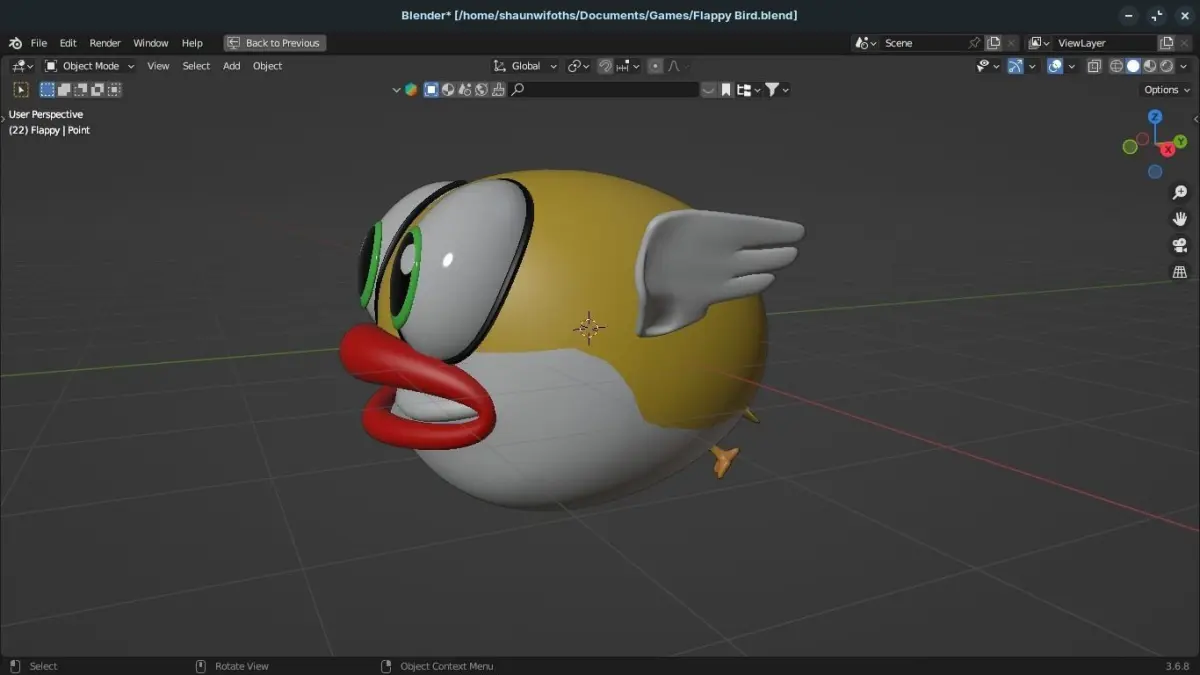The height and width of the screenshot is (675, 1200).
Task: Open the viewport Add menu
Action: [231, 66]
